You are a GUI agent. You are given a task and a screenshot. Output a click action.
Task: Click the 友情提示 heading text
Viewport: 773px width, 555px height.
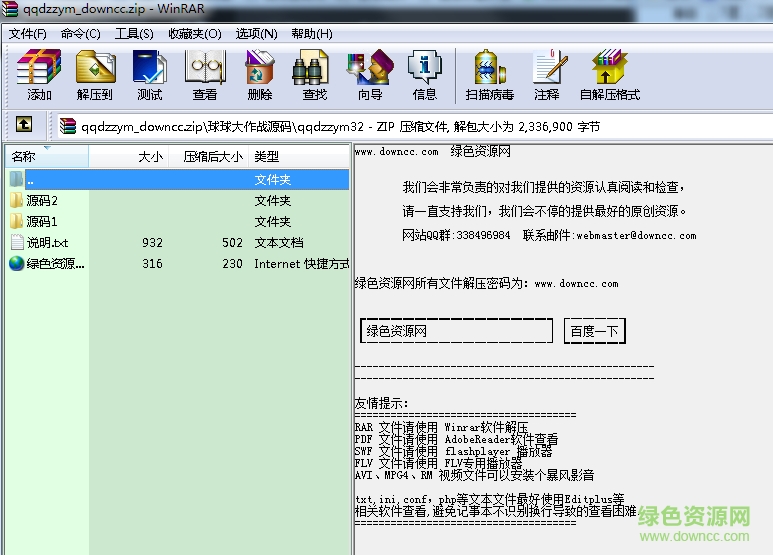coord(381,403)
